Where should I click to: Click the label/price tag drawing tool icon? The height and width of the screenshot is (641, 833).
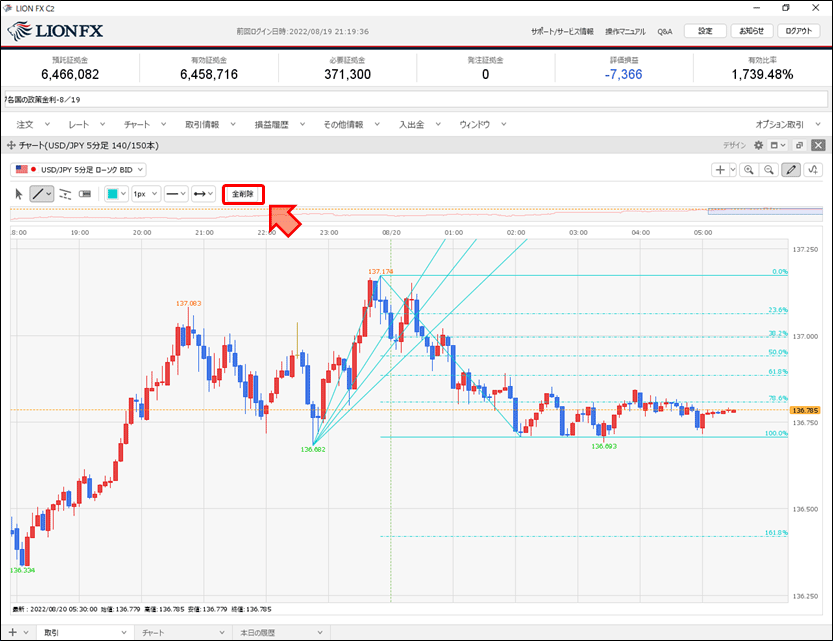[x=85, y=194]
